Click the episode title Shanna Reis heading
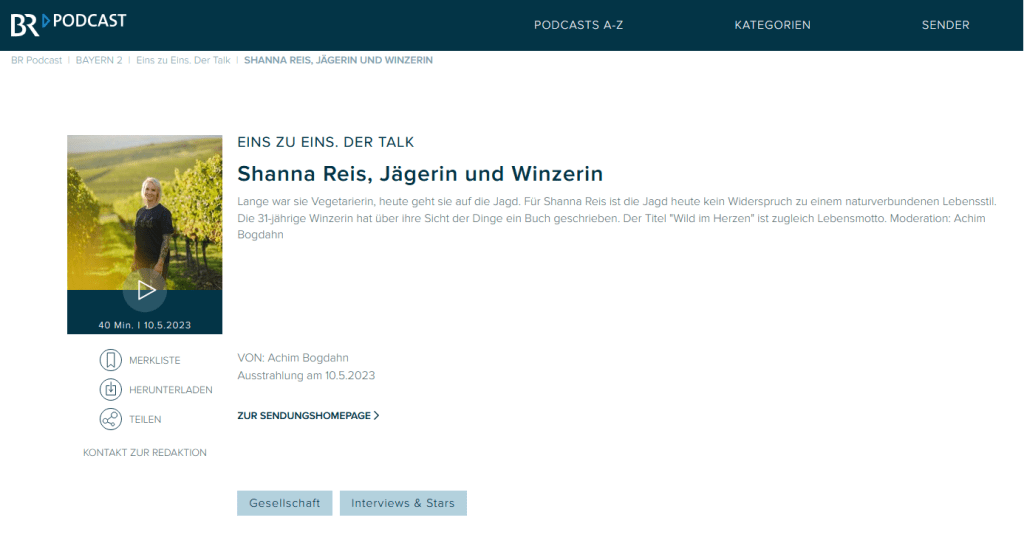This screenshot has width=1024, height=543. (x=420, y=174)
